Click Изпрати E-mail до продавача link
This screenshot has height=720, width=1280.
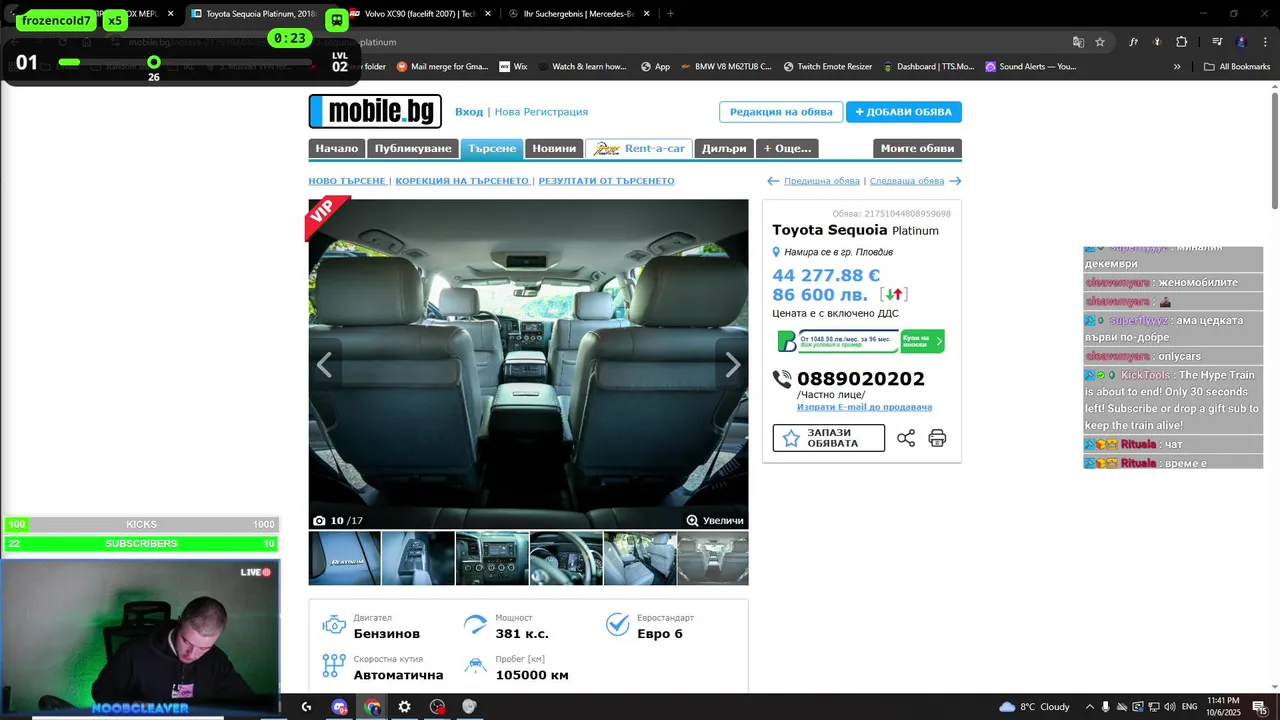click(x=864, y=407)
